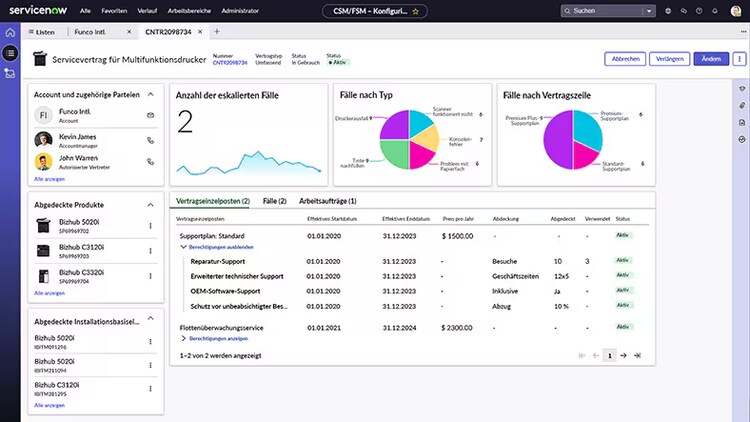Open the Verlauf menu
This screenshot has width=750, height=422.
click(x=147, y=11)
